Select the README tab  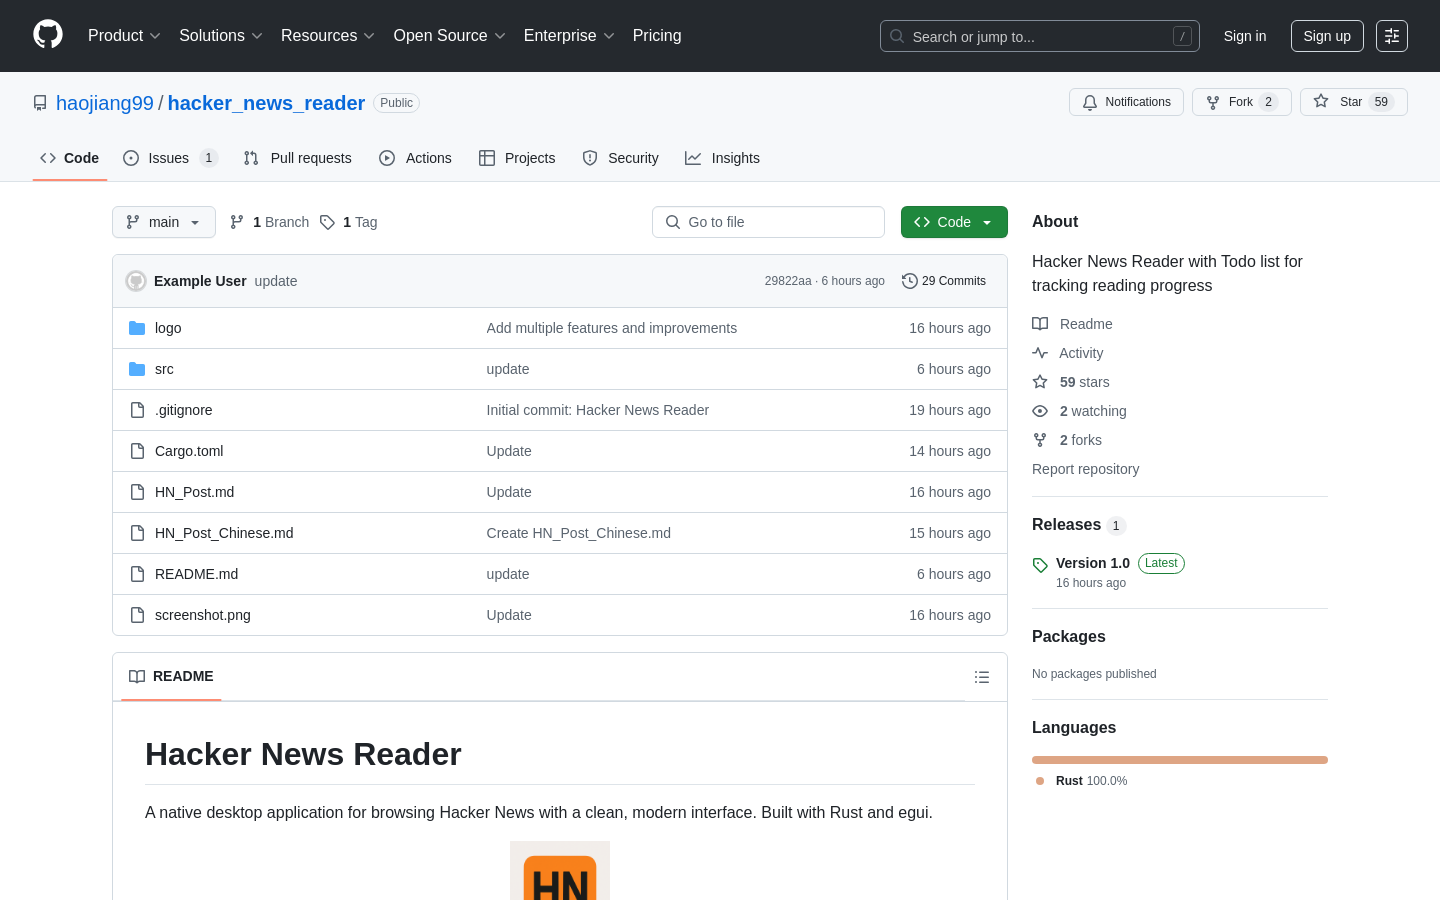click(x=171, y=677)
